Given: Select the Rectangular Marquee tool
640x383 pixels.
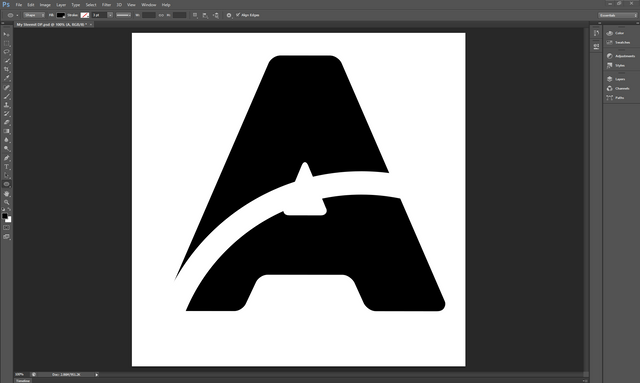Looking at the screenshot, I should click(7, 43).
